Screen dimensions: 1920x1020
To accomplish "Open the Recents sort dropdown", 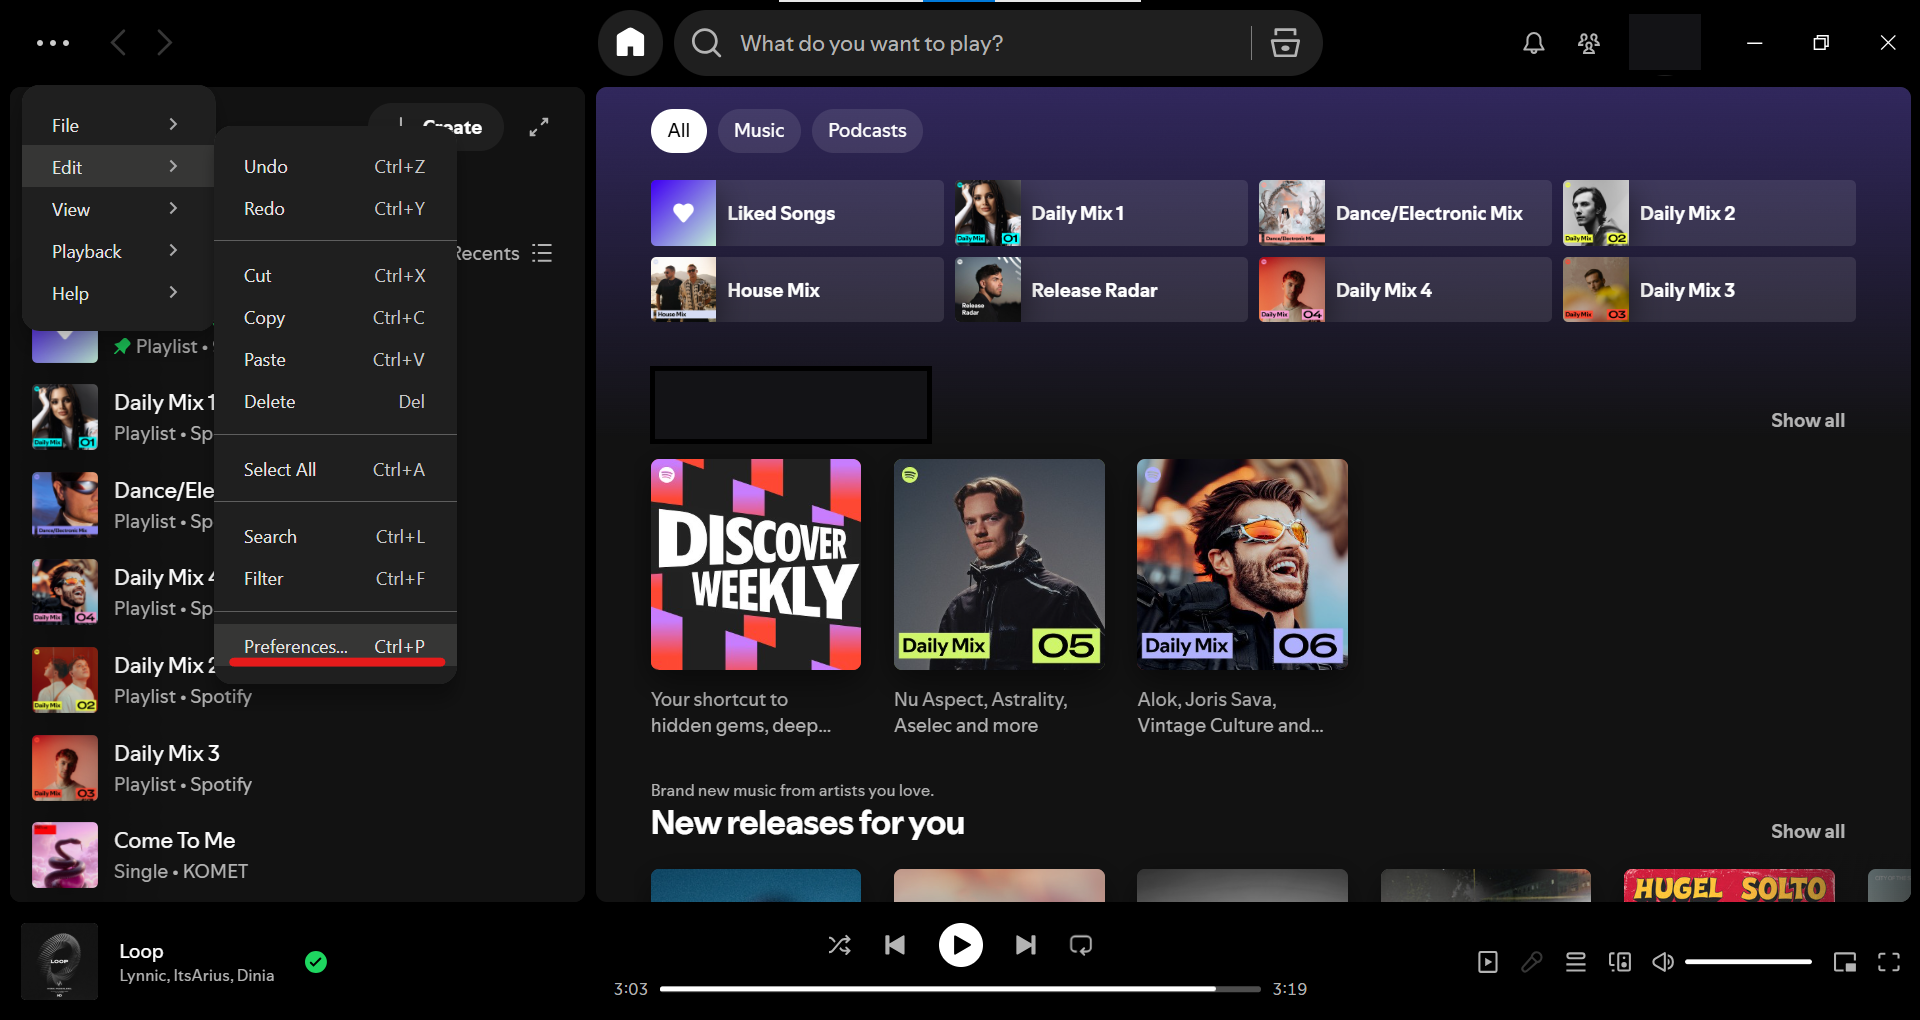I will click(x=505, y=253).
